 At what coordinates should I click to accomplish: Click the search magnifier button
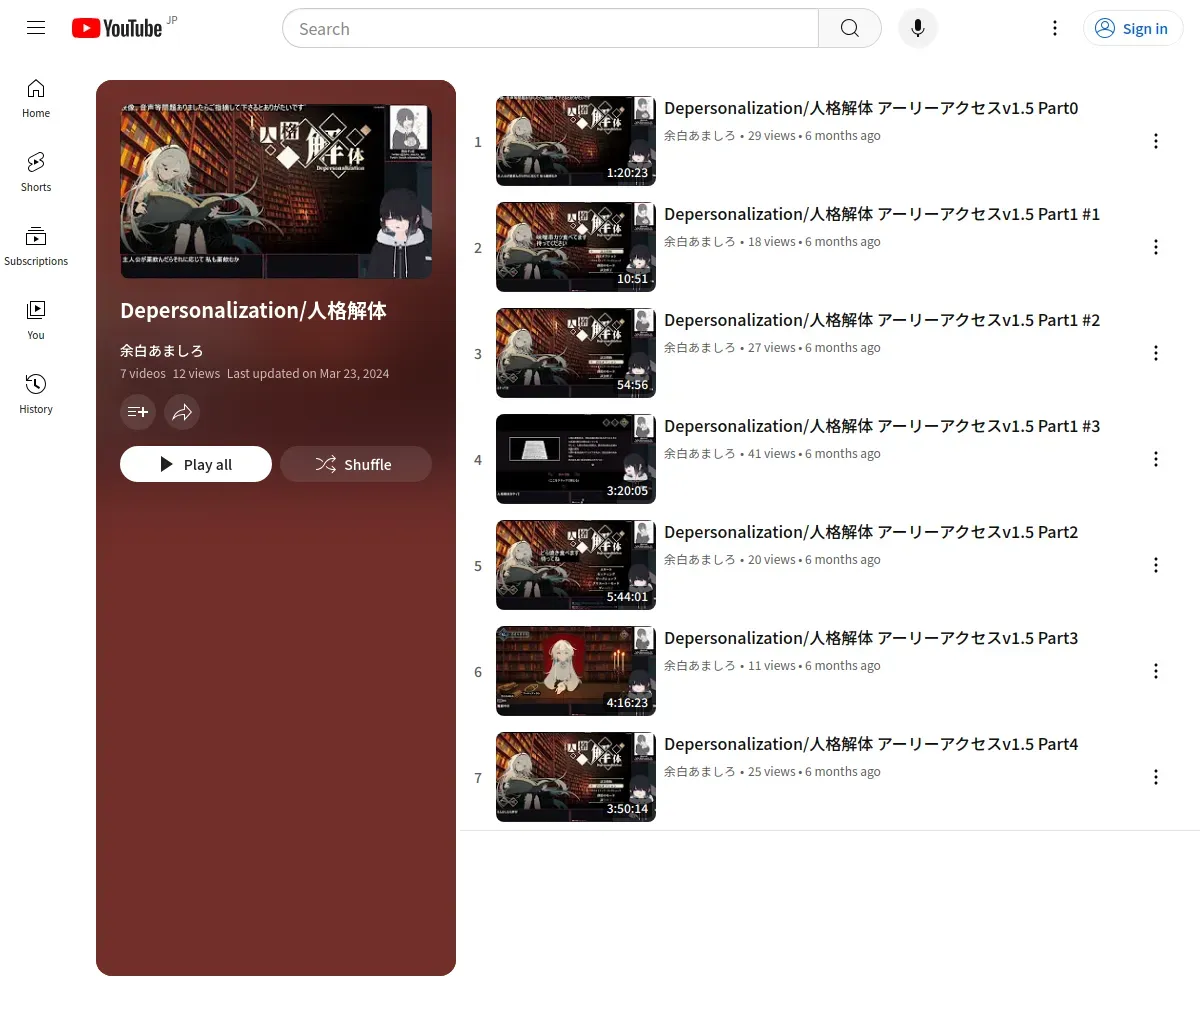tap(850, 28)
